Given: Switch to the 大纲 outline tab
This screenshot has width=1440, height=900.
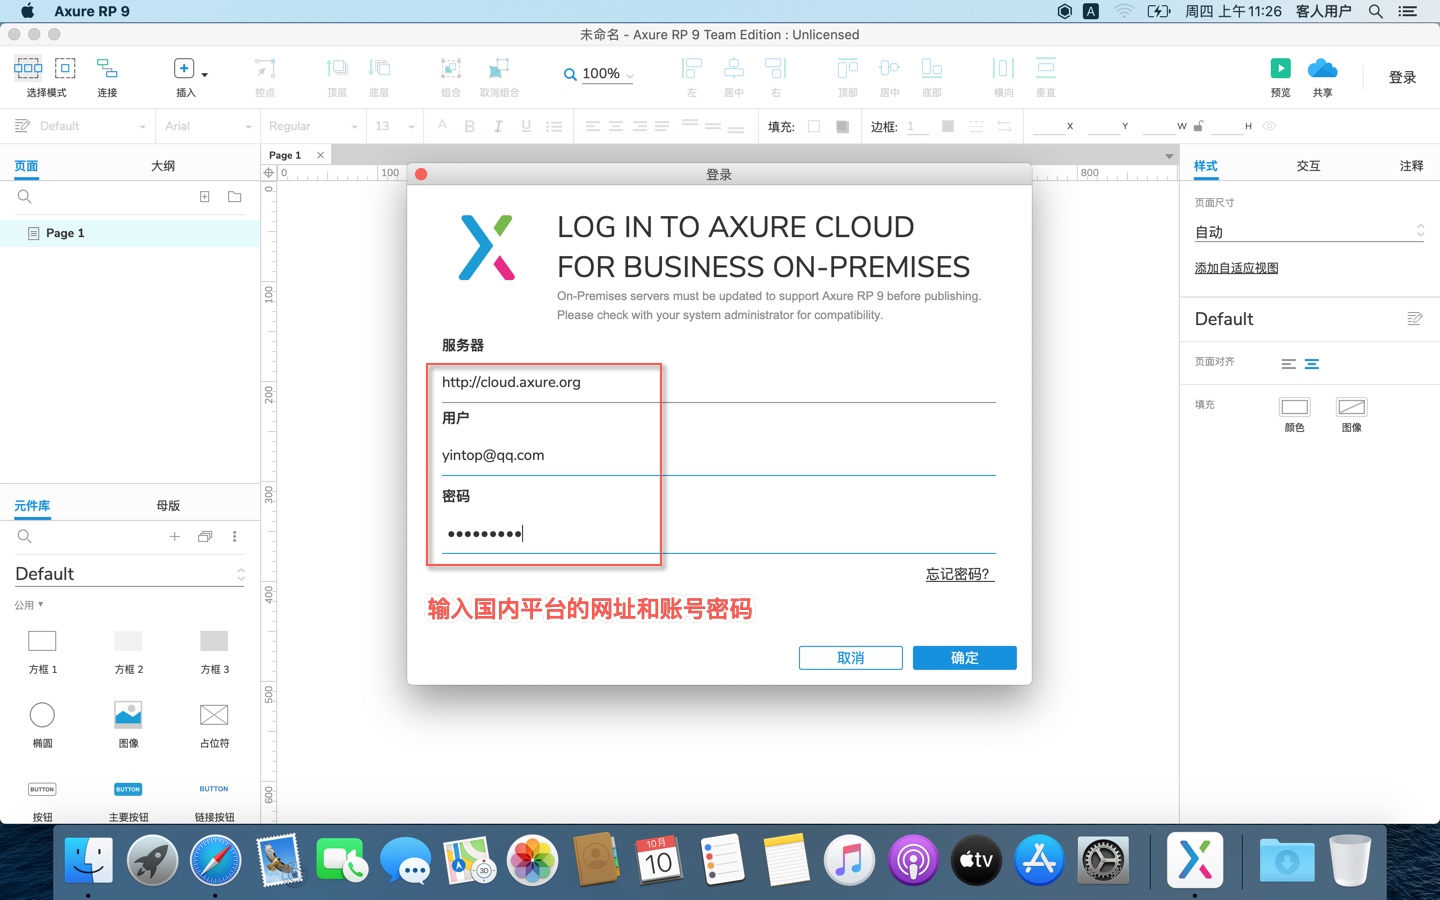Looking at the screenshot, I should click(163, 166).
